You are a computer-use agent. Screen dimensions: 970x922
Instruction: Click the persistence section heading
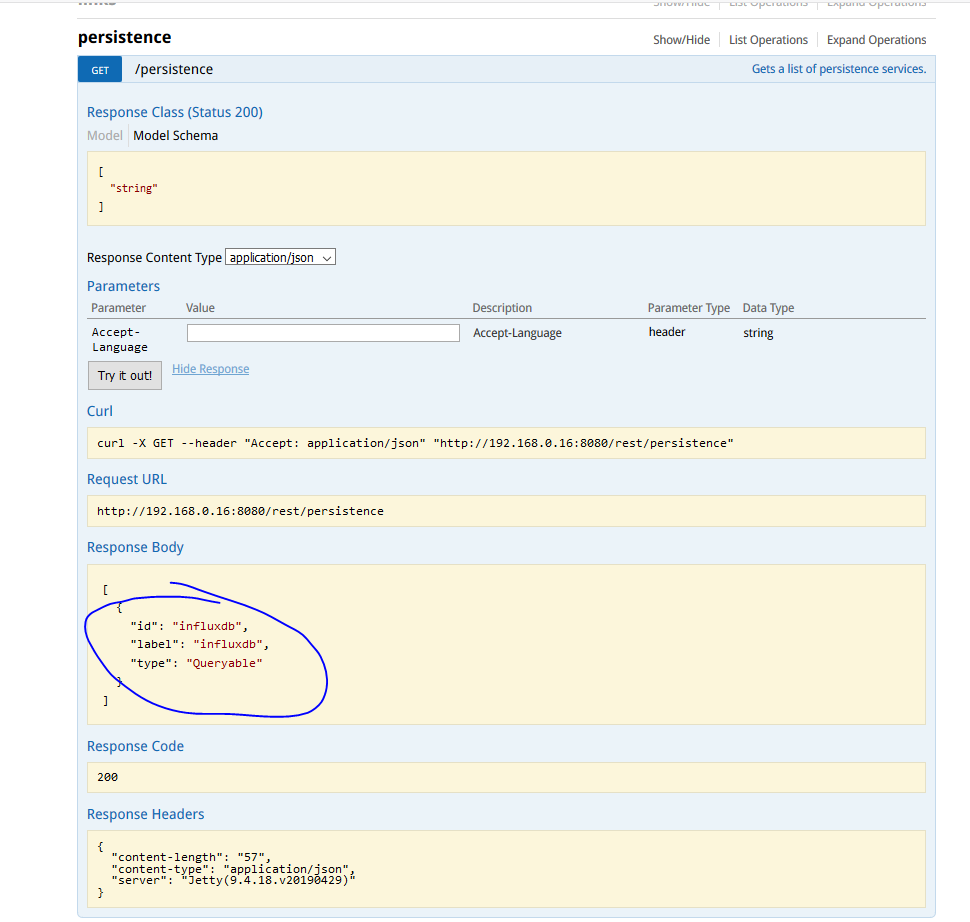[x=124, y=38]
